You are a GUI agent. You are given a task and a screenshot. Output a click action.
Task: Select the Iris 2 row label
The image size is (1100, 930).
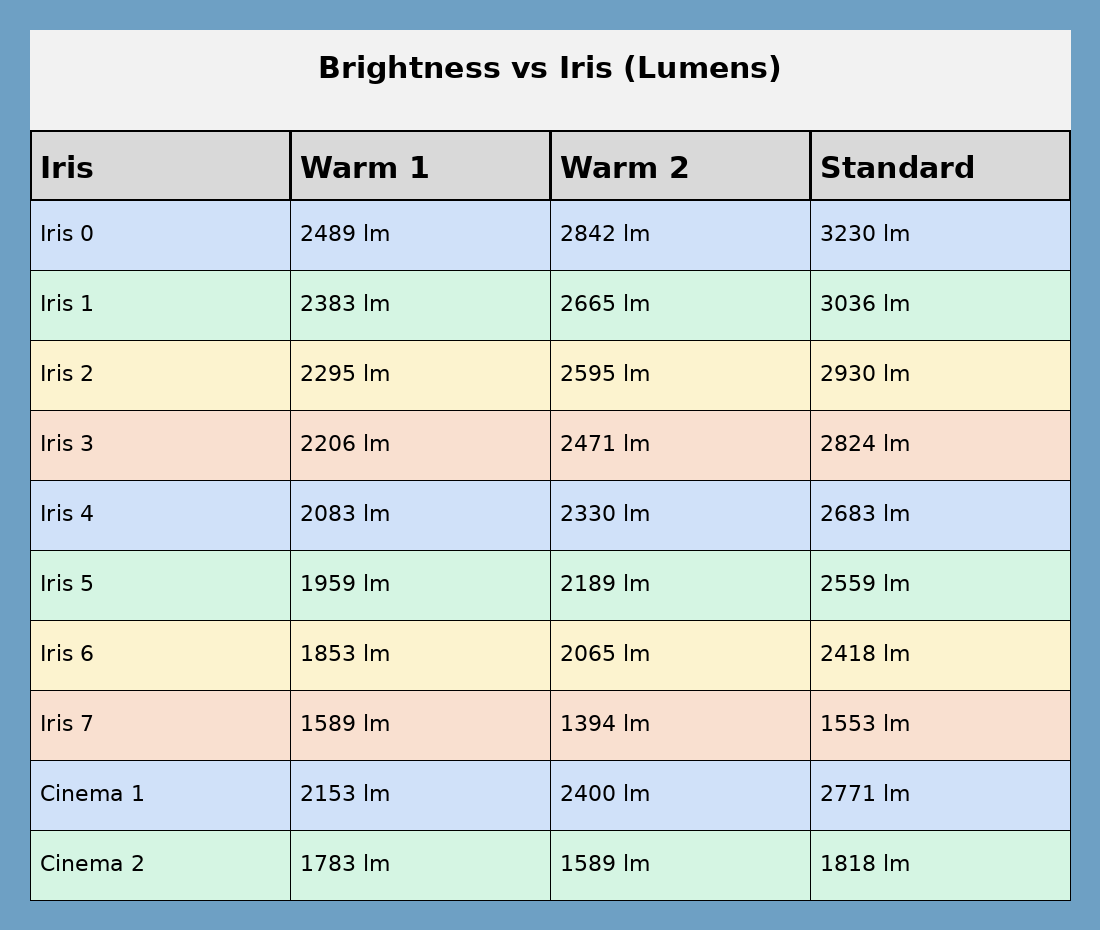pos(67,374)
